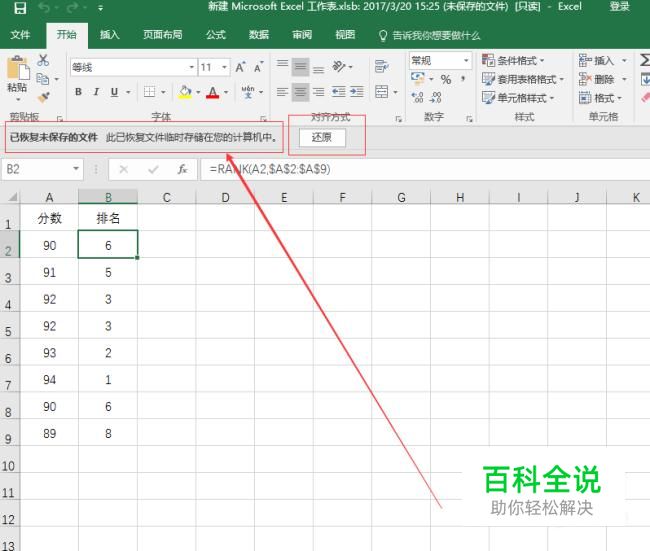This screenshot has height=551, width=650.
Task: Select column header D
Action: tap(225, 197)
